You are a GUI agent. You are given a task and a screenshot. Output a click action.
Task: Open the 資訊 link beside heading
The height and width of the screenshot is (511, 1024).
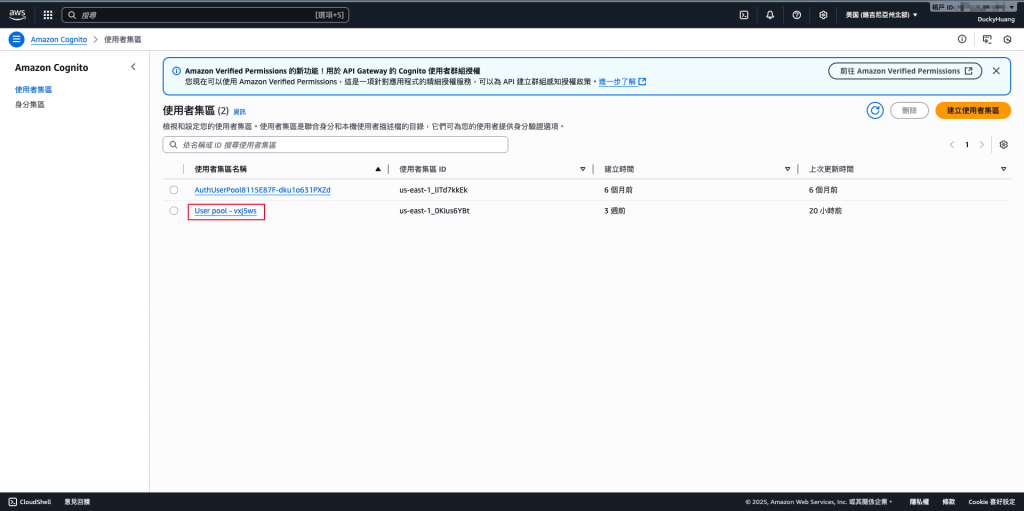(240, 112)
